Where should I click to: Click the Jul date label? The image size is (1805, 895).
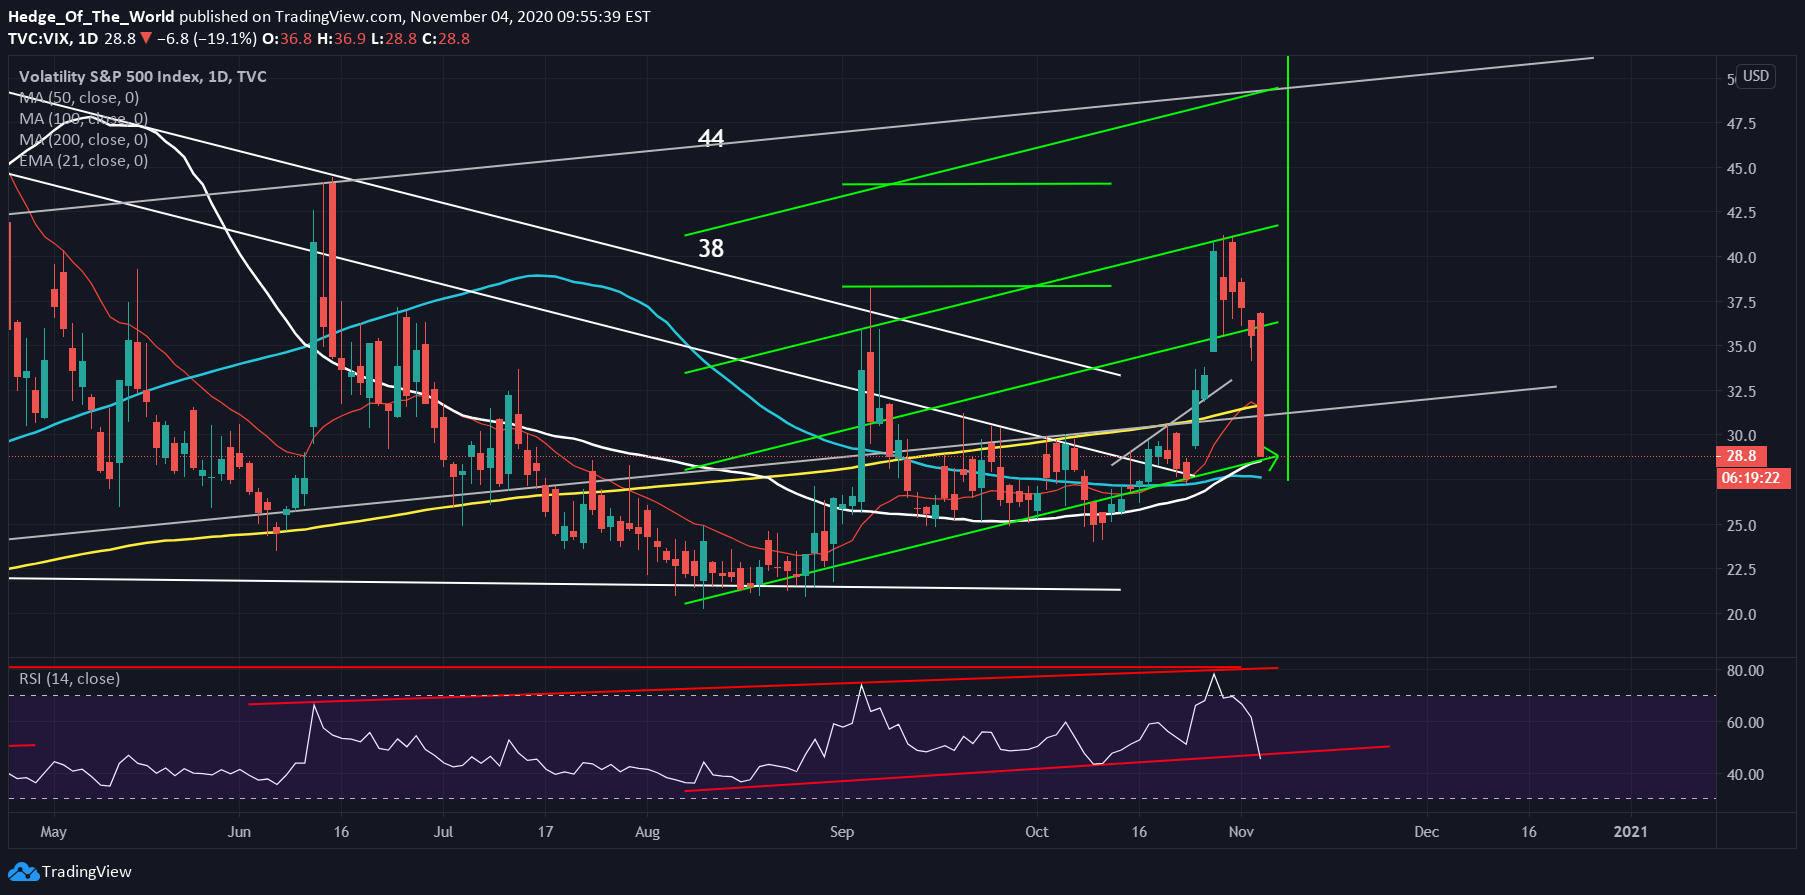(x=443, y=832)
